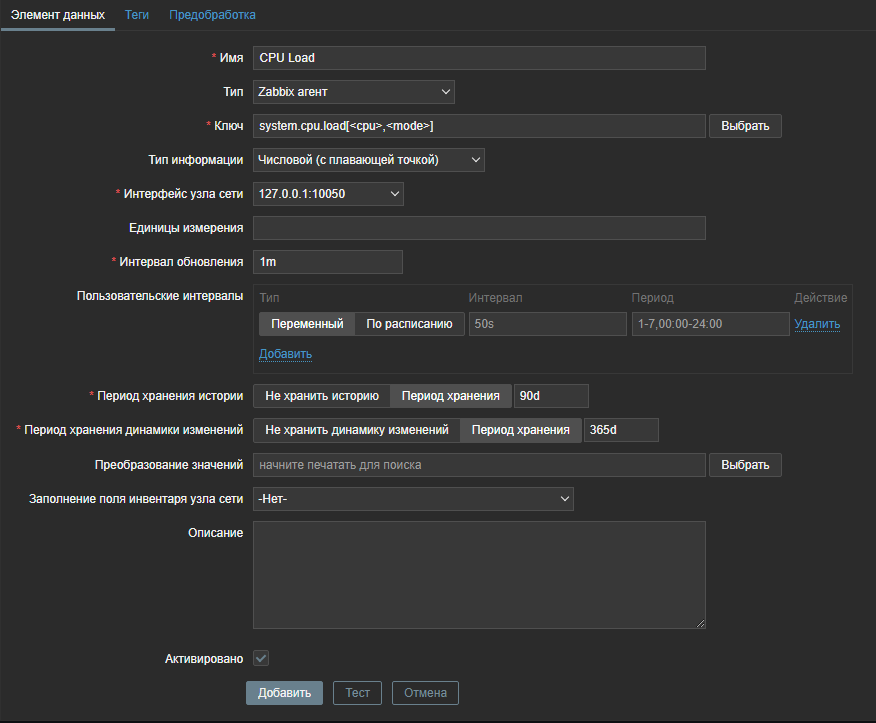The image size is (876, 723).
Task: Toggle the Активировано checkbox
Action: pyautogui.click(x=261, y=658)
